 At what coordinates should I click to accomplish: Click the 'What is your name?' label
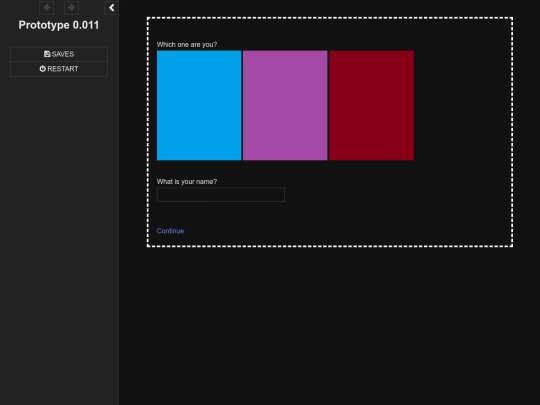[x=187, y=181]
